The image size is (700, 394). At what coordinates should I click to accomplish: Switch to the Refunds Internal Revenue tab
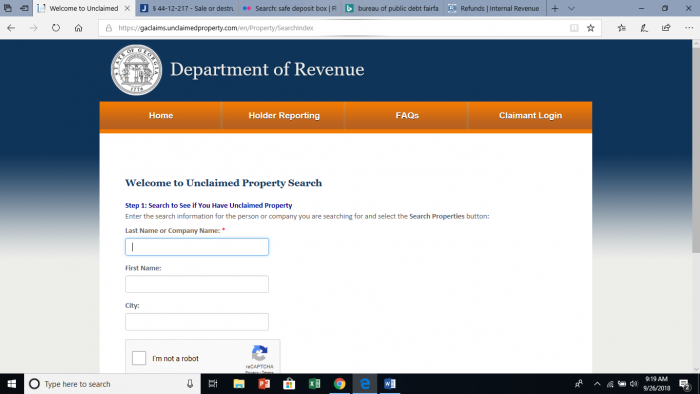coord(495,8)
